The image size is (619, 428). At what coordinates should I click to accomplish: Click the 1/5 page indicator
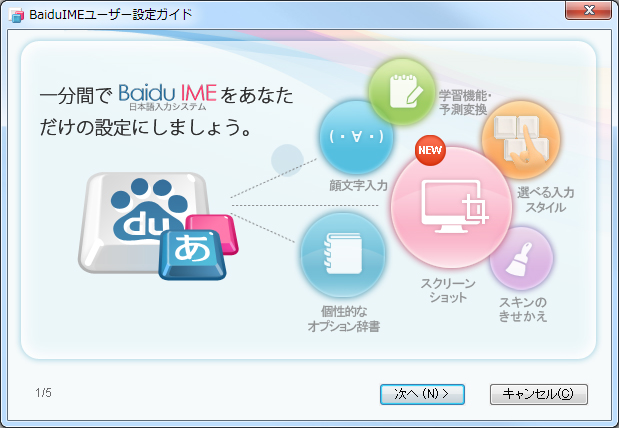coord(43,393)
